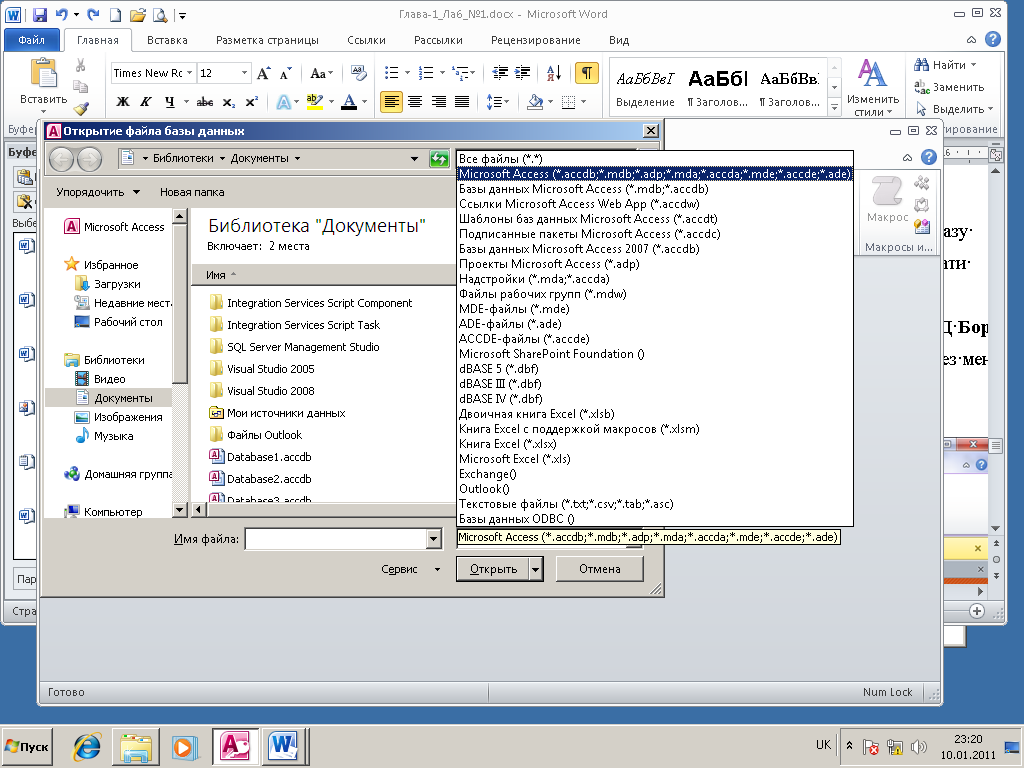Image resolution: width=1024 pixels, height=768 pixels.
Task: Click the increase indent icon
Action: [x=522, y=72]
